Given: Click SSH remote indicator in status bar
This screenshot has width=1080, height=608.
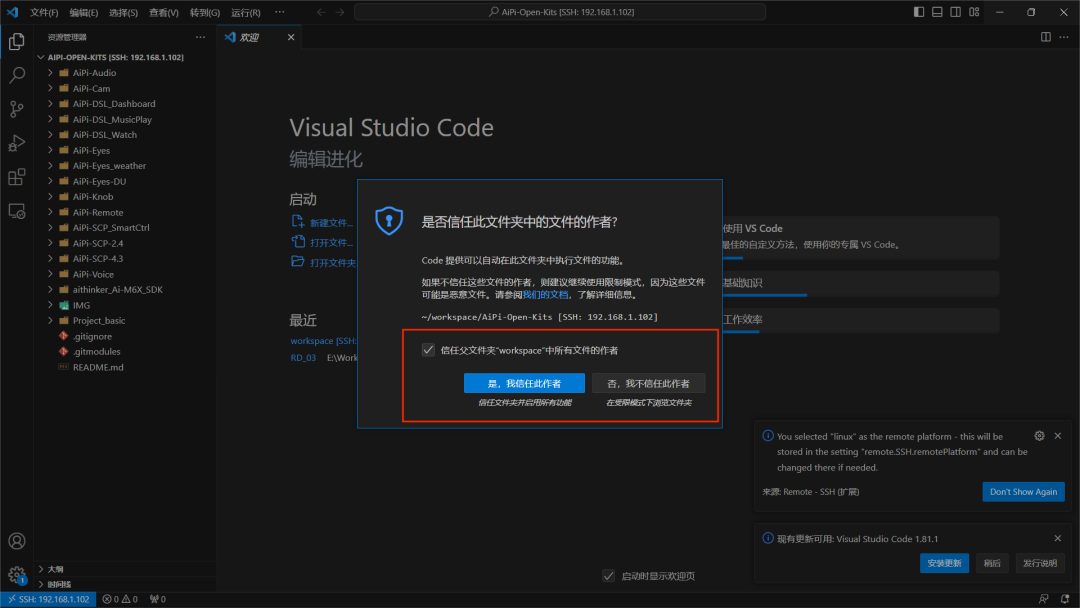Looking at the screenshot, I should [48, 599].
